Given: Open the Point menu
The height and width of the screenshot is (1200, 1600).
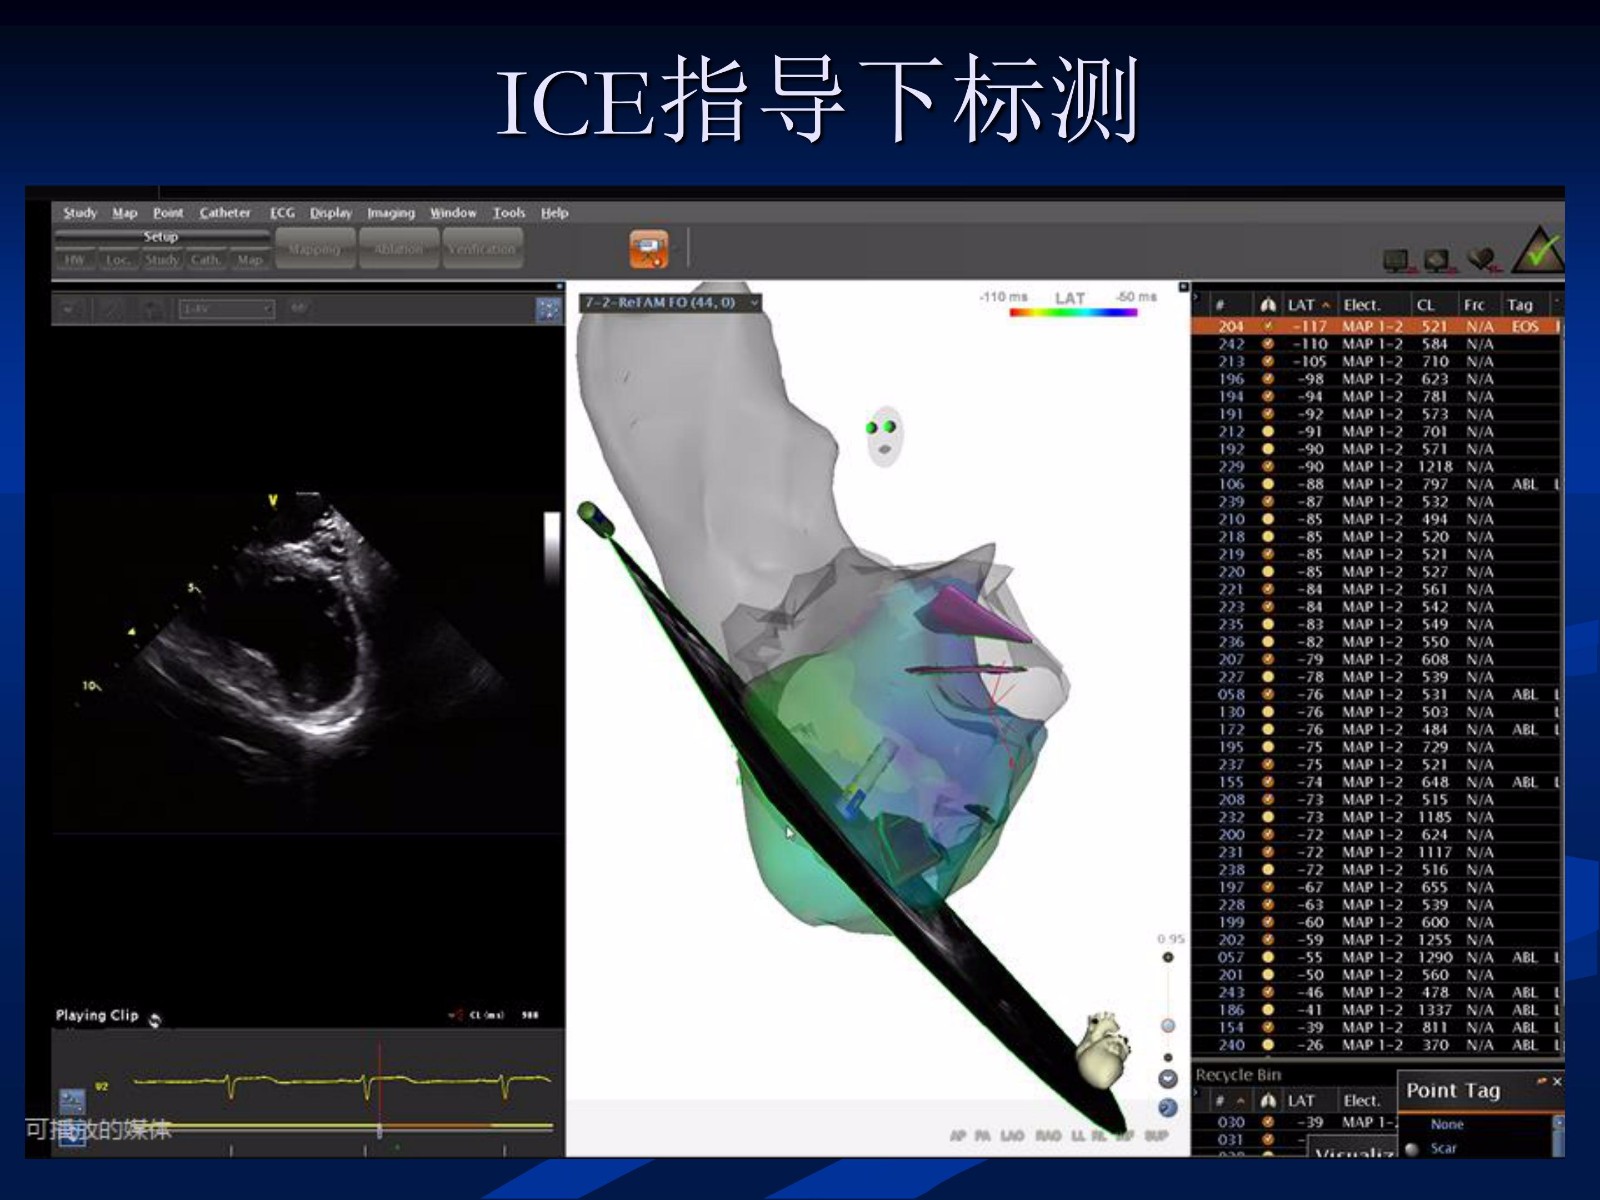Looking at the screenshot, I should tap(168, 213).
